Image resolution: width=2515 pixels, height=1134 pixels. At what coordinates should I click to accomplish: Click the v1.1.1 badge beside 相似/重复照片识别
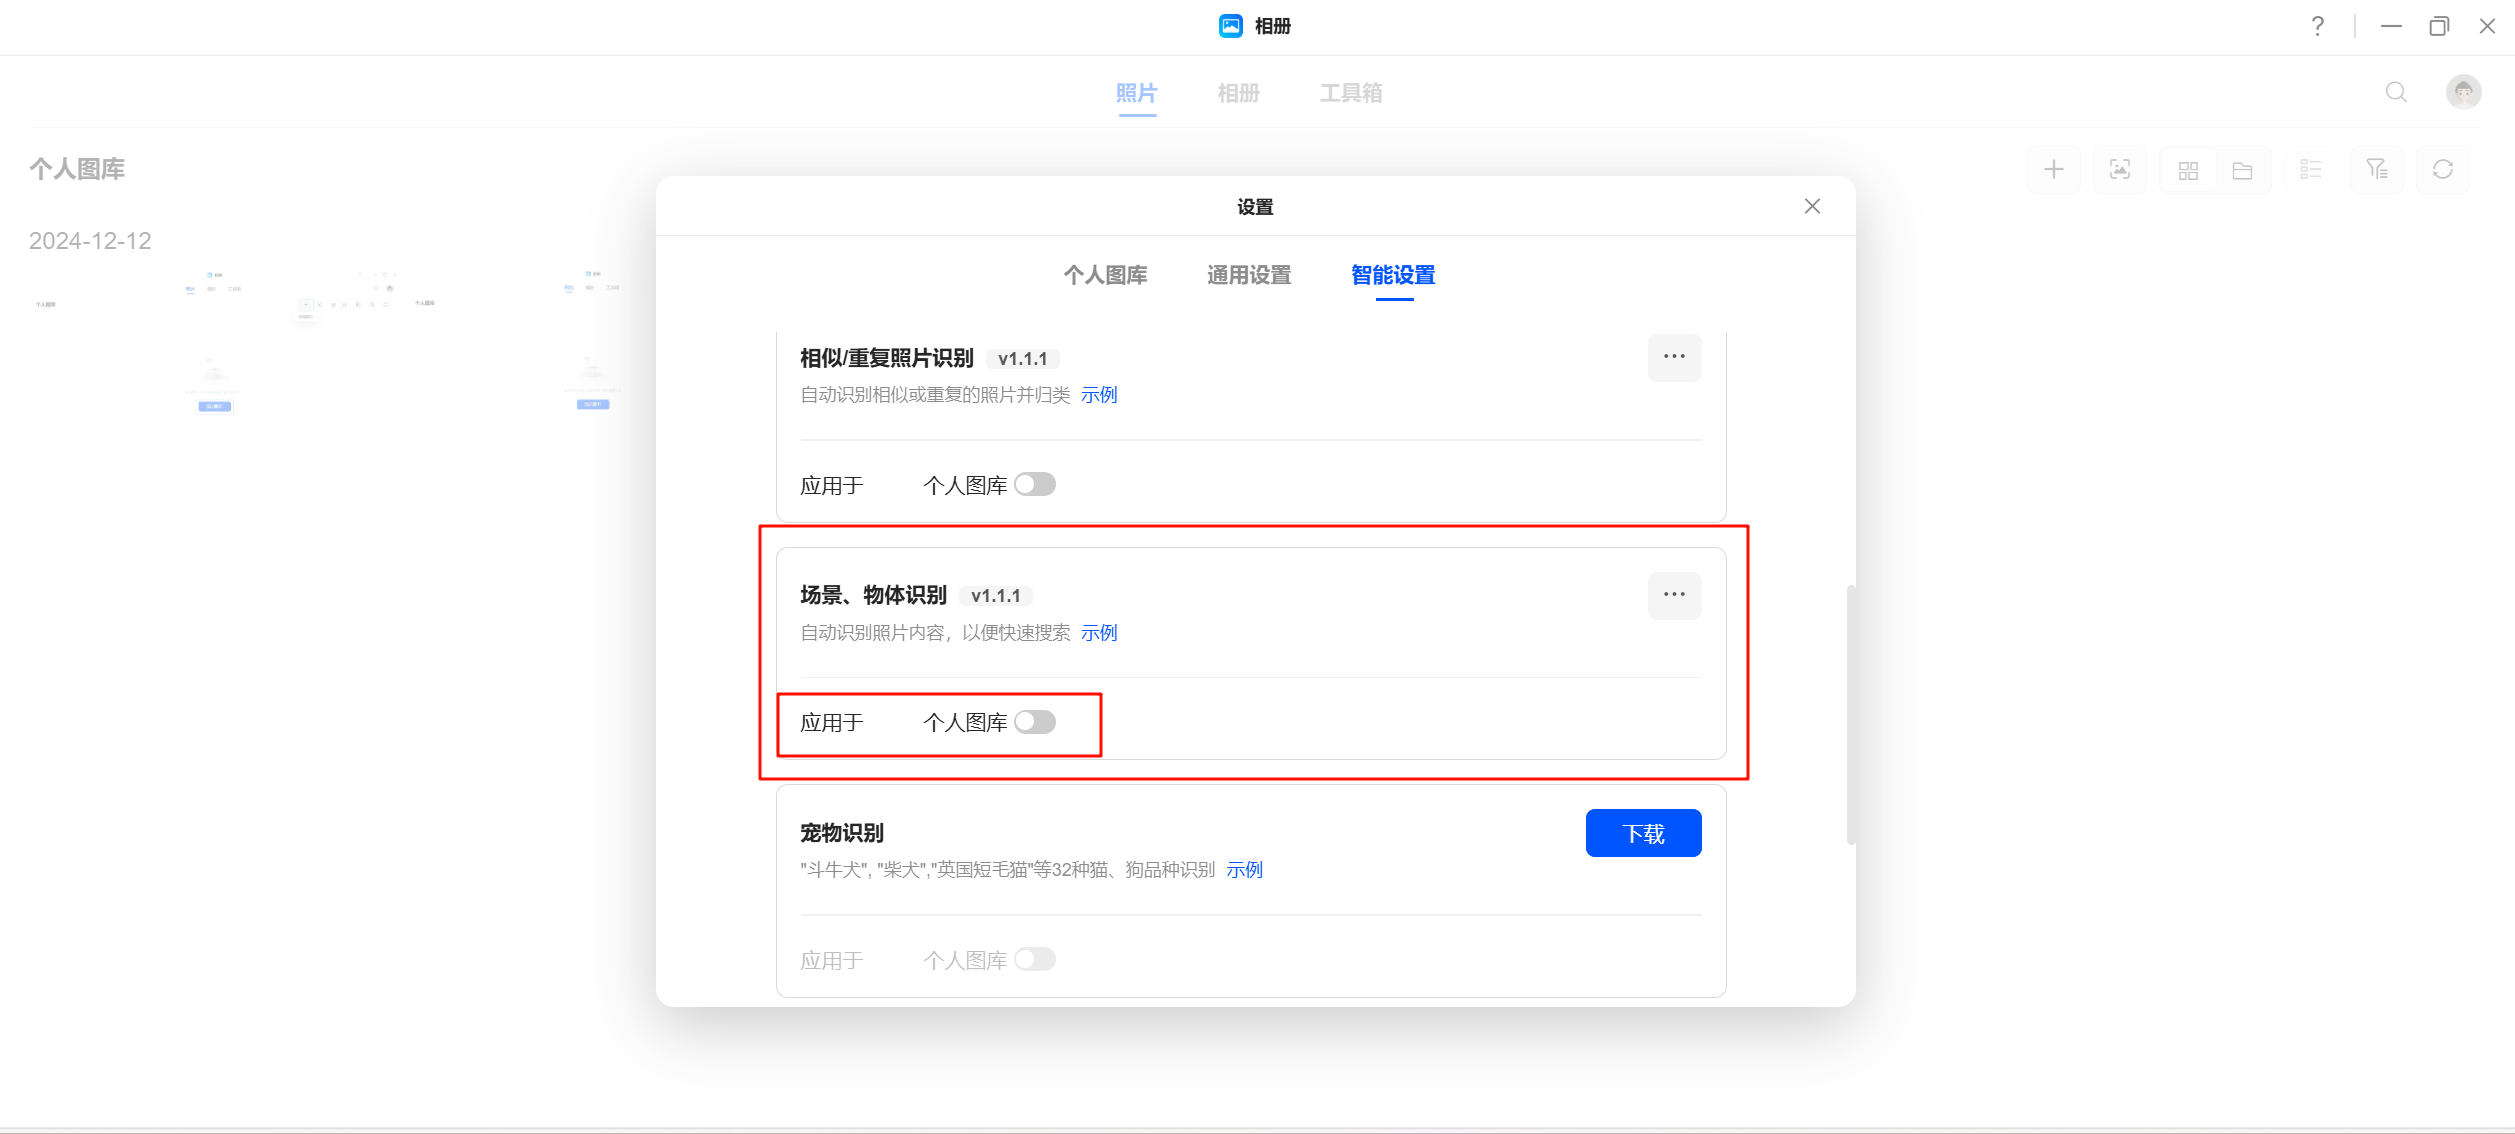[1022, 359]
